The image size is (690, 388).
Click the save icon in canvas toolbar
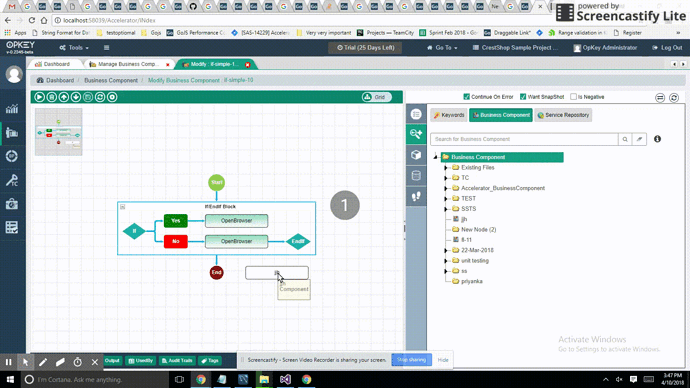[88, 97]
